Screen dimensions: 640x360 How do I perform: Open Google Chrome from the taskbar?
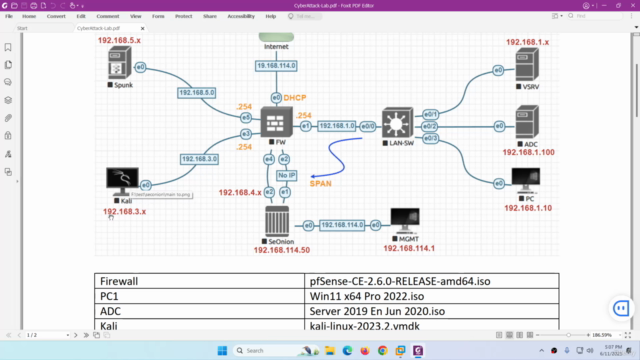click(x=382, y=351)
